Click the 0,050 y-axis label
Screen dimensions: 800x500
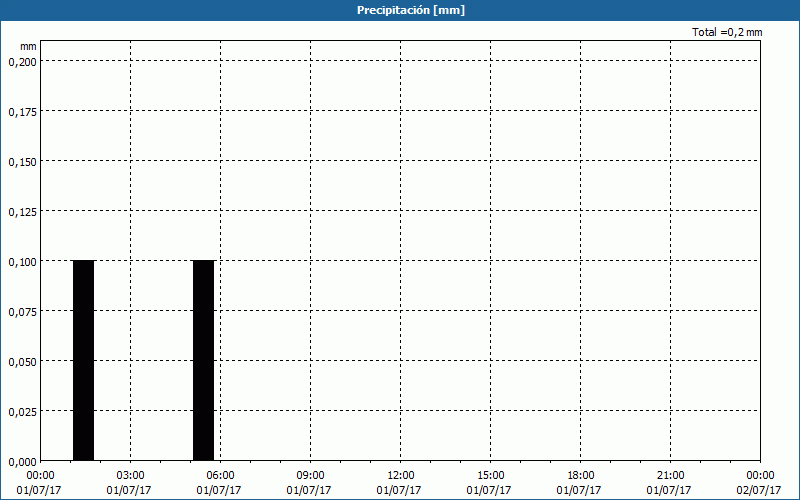pos(23,362)
